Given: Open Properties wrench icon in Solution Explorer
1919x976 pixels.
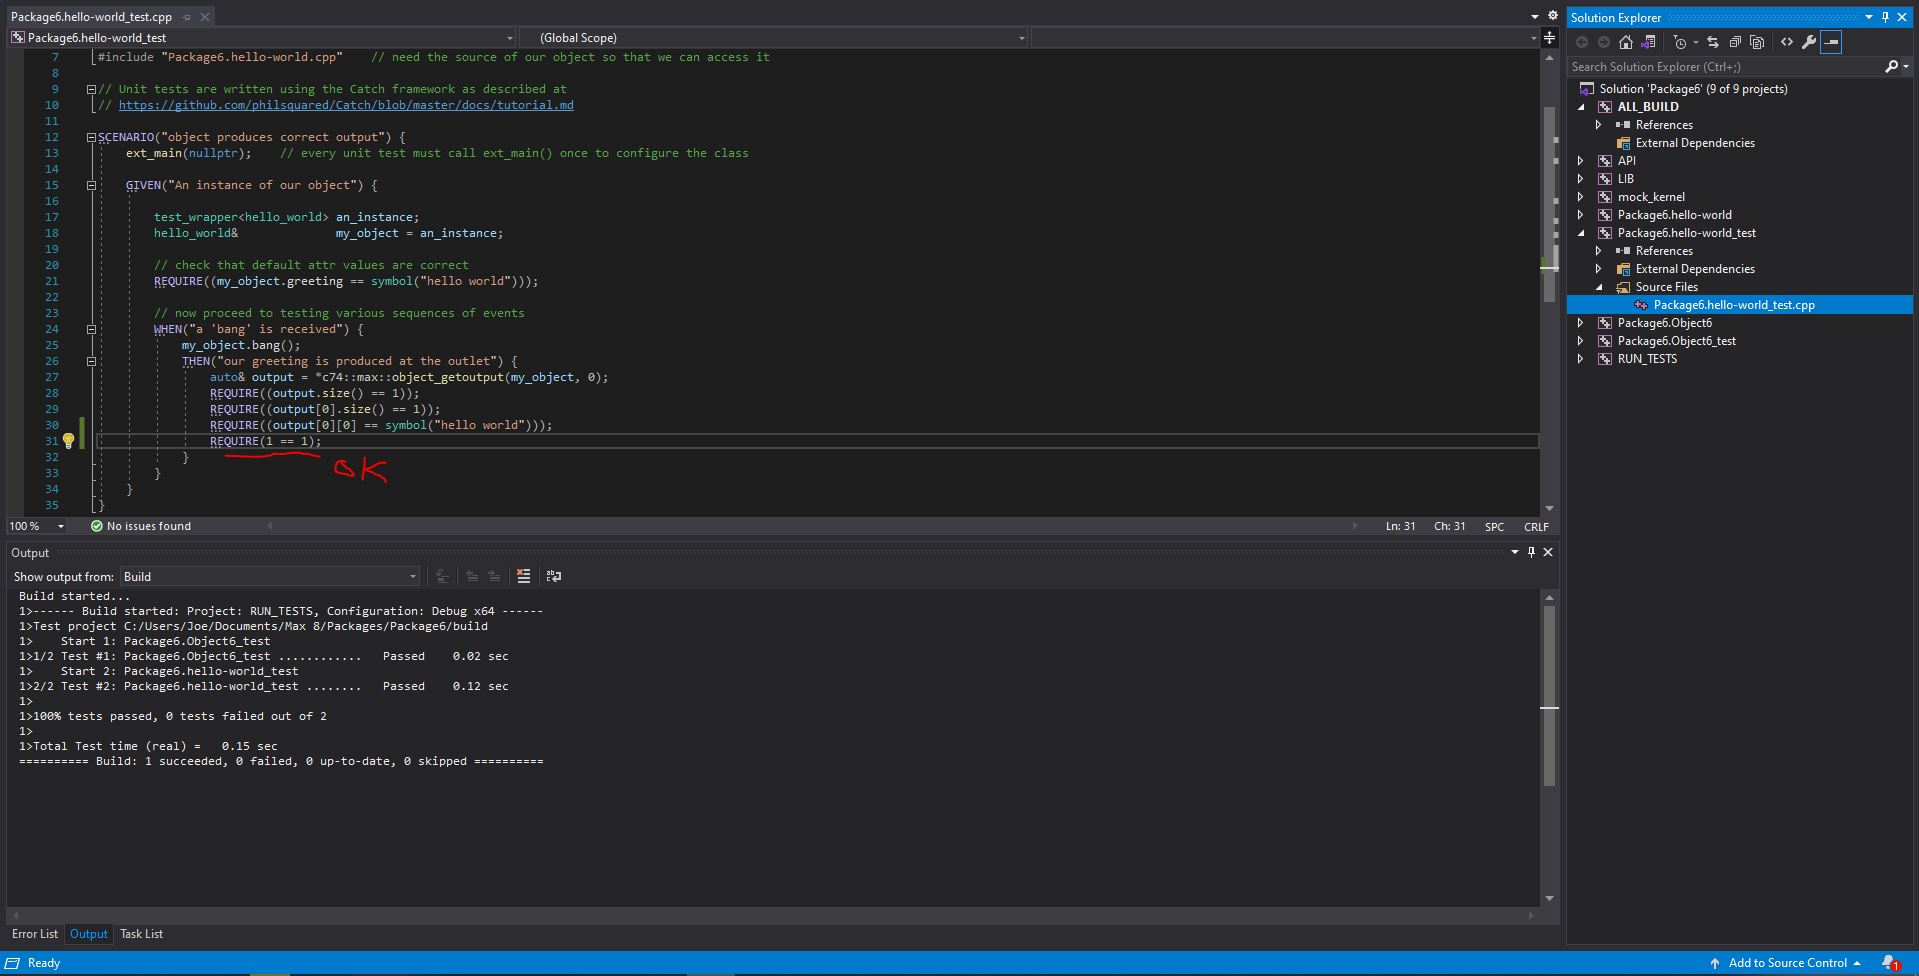Looking at the screenshot, I should click(x=1809, y=42).
